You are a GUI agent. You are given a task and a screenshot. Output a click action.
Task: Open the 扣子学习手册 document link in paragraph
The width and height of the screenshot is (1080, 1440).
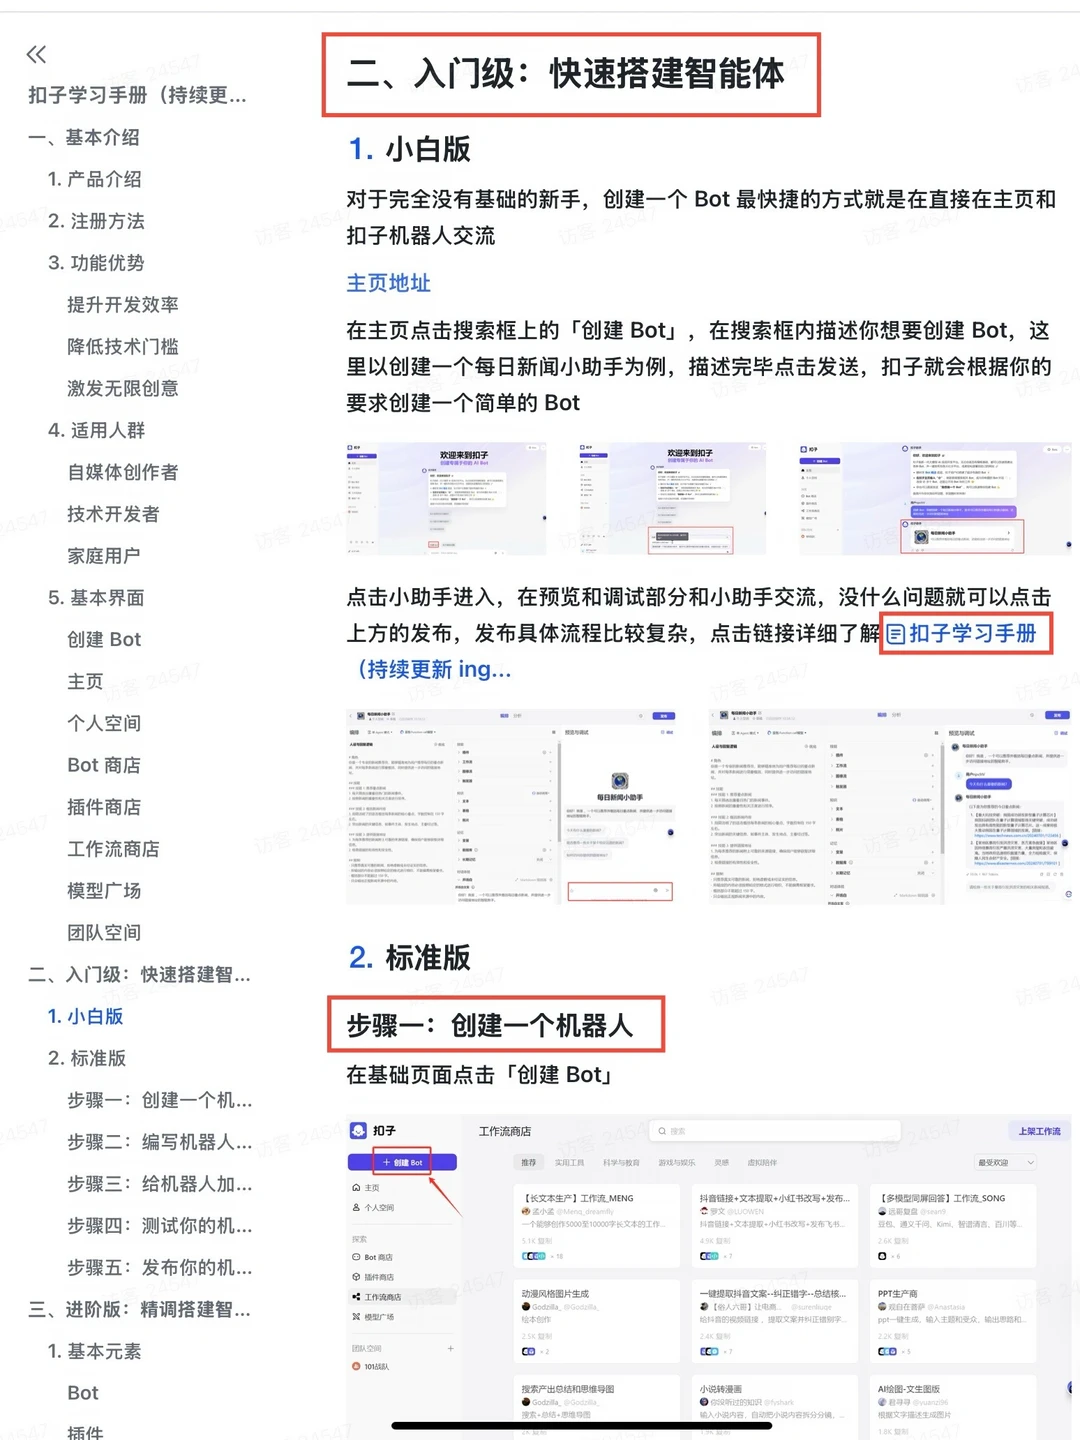(972, 633)
